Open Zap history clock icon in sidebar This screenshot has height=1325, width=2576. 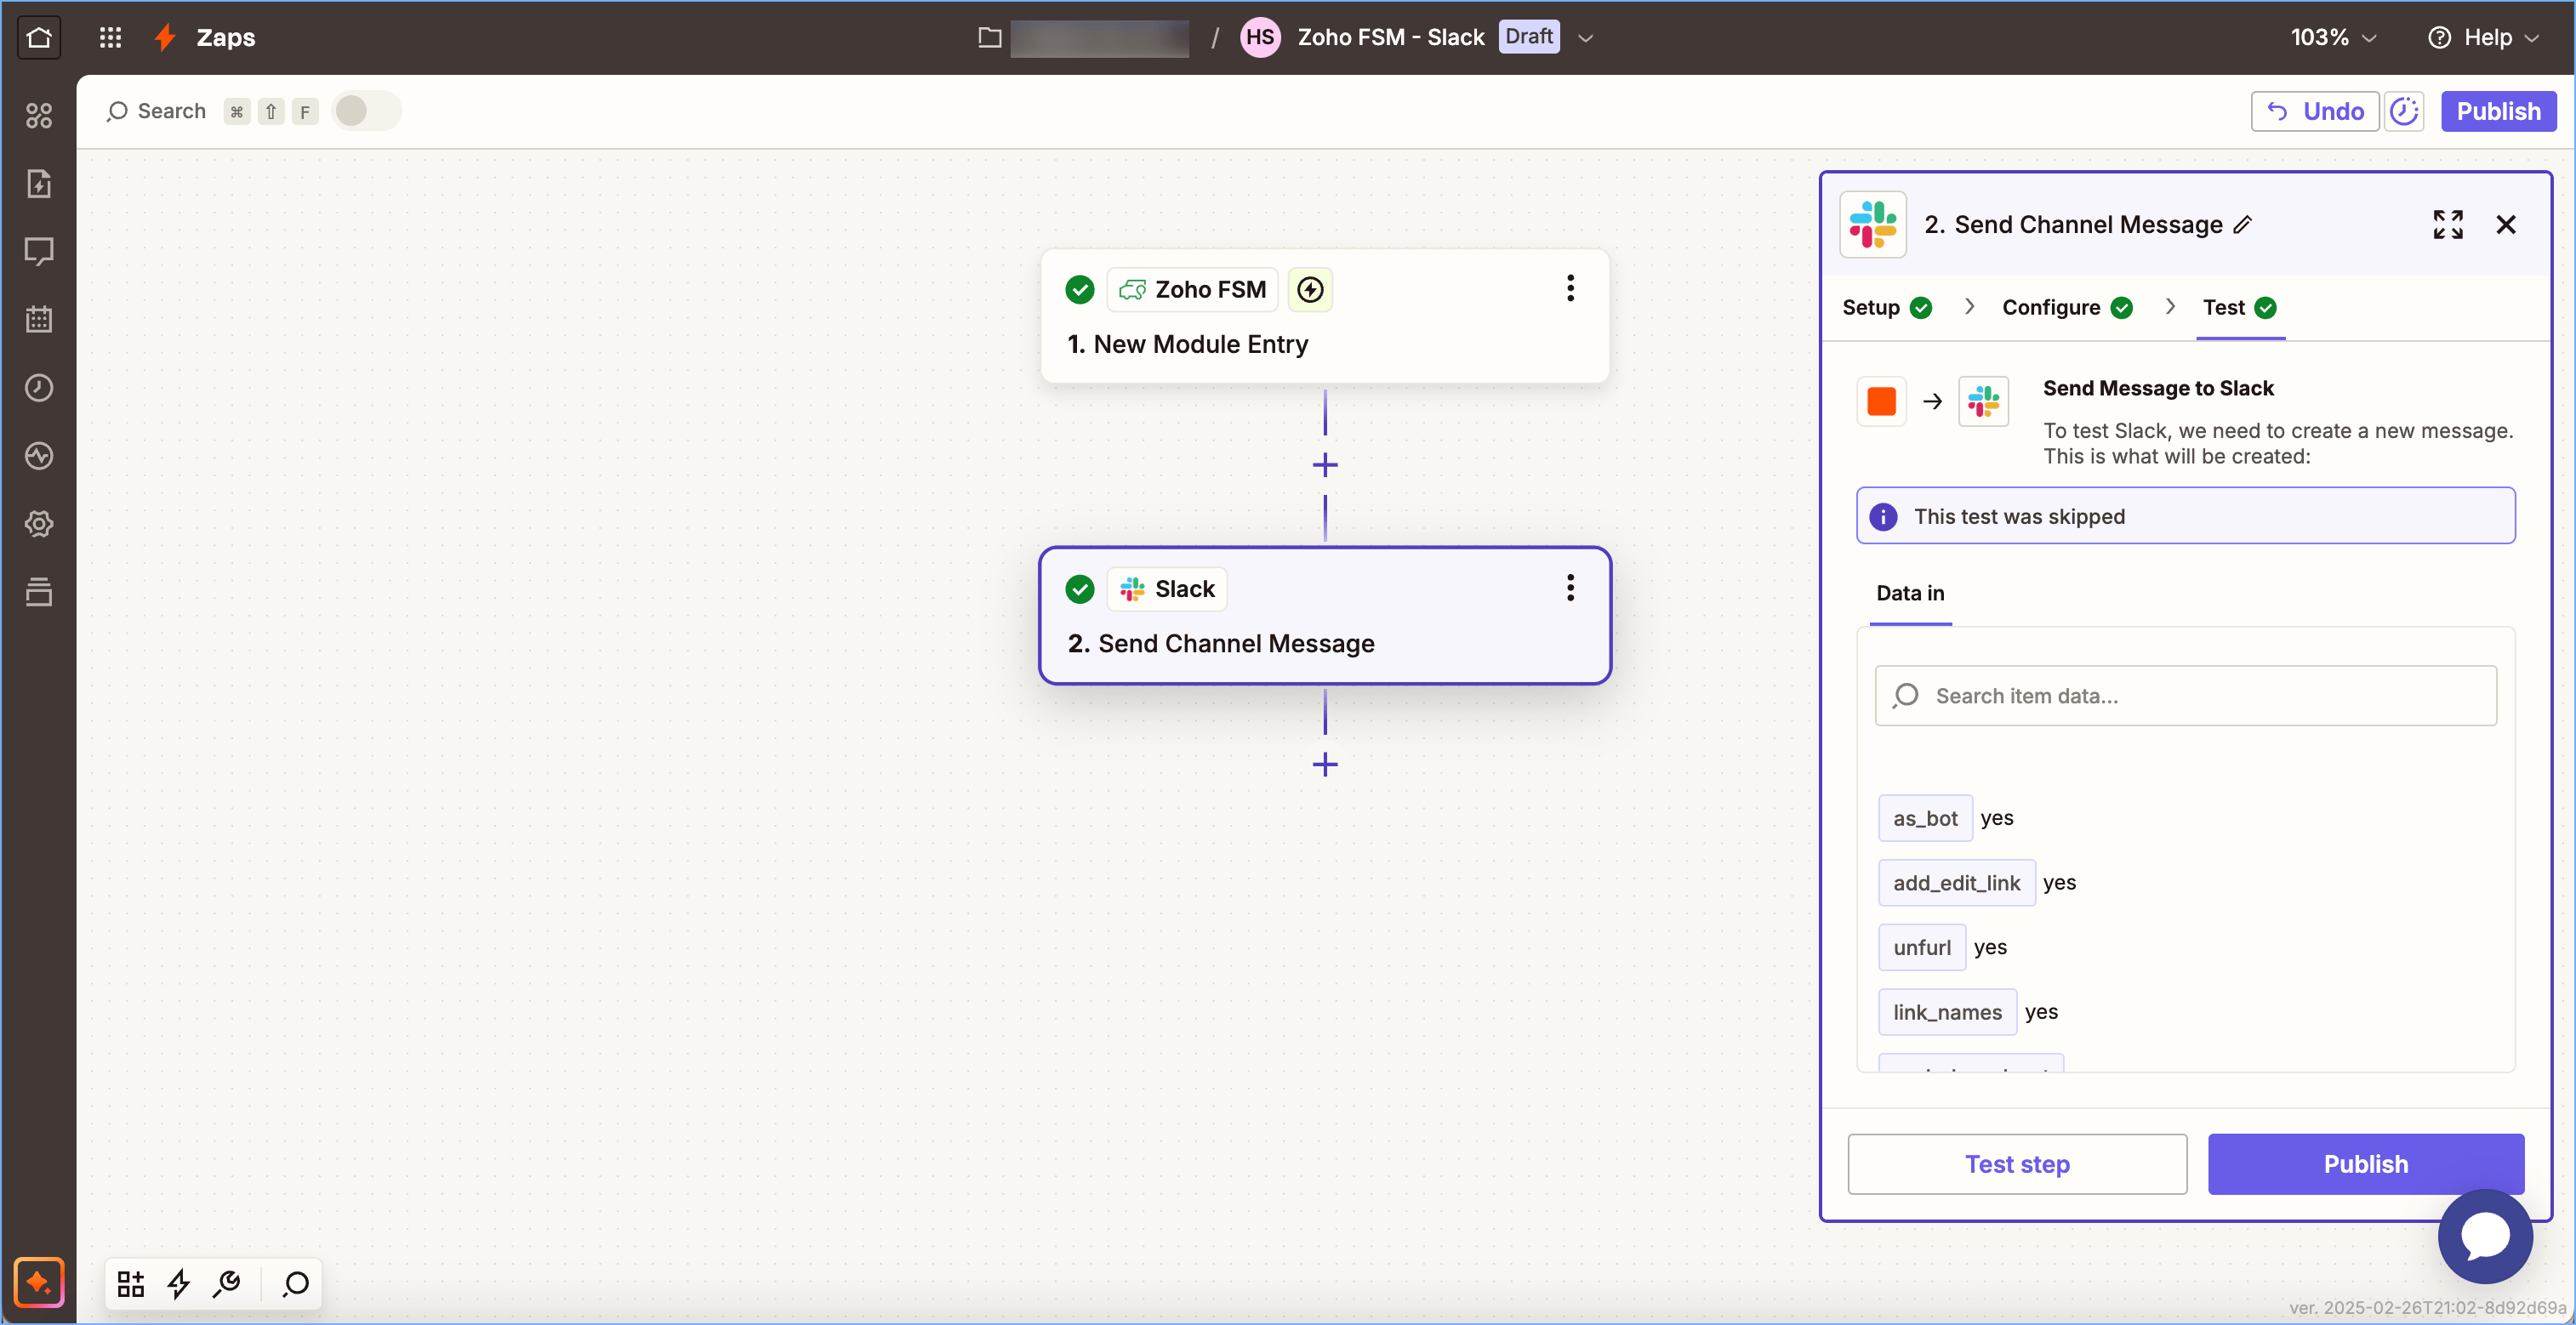tap(39, 388)
